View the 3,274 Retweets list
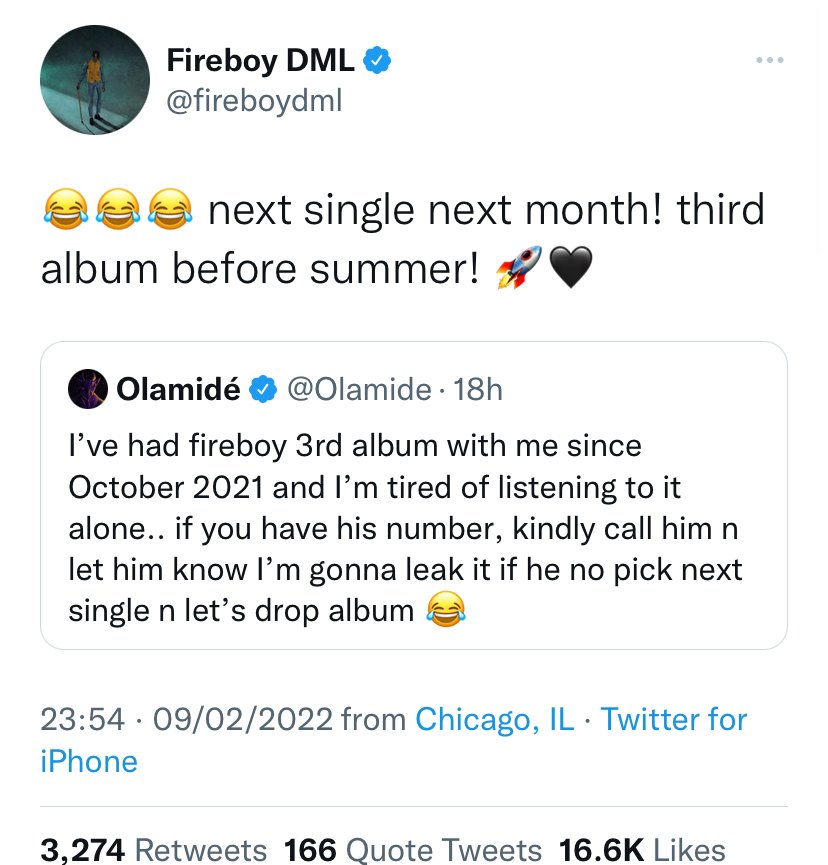 pos(154,850)
